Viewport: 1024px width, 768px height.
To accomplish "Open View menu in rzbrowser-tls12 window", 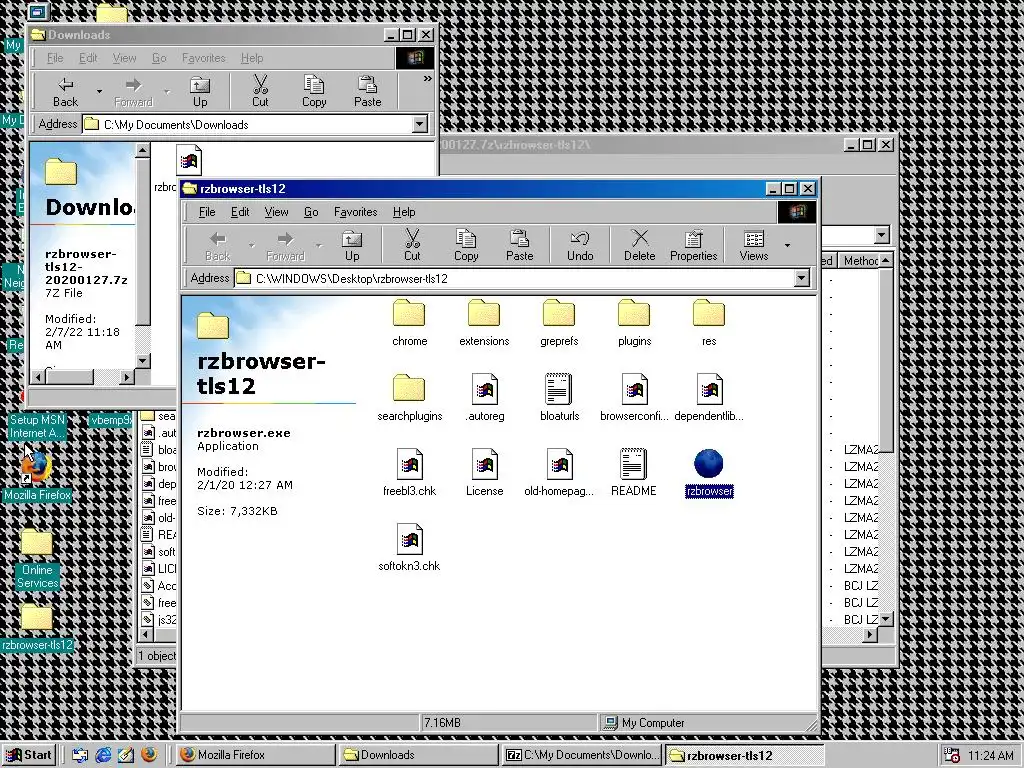I will coord(276,212).
